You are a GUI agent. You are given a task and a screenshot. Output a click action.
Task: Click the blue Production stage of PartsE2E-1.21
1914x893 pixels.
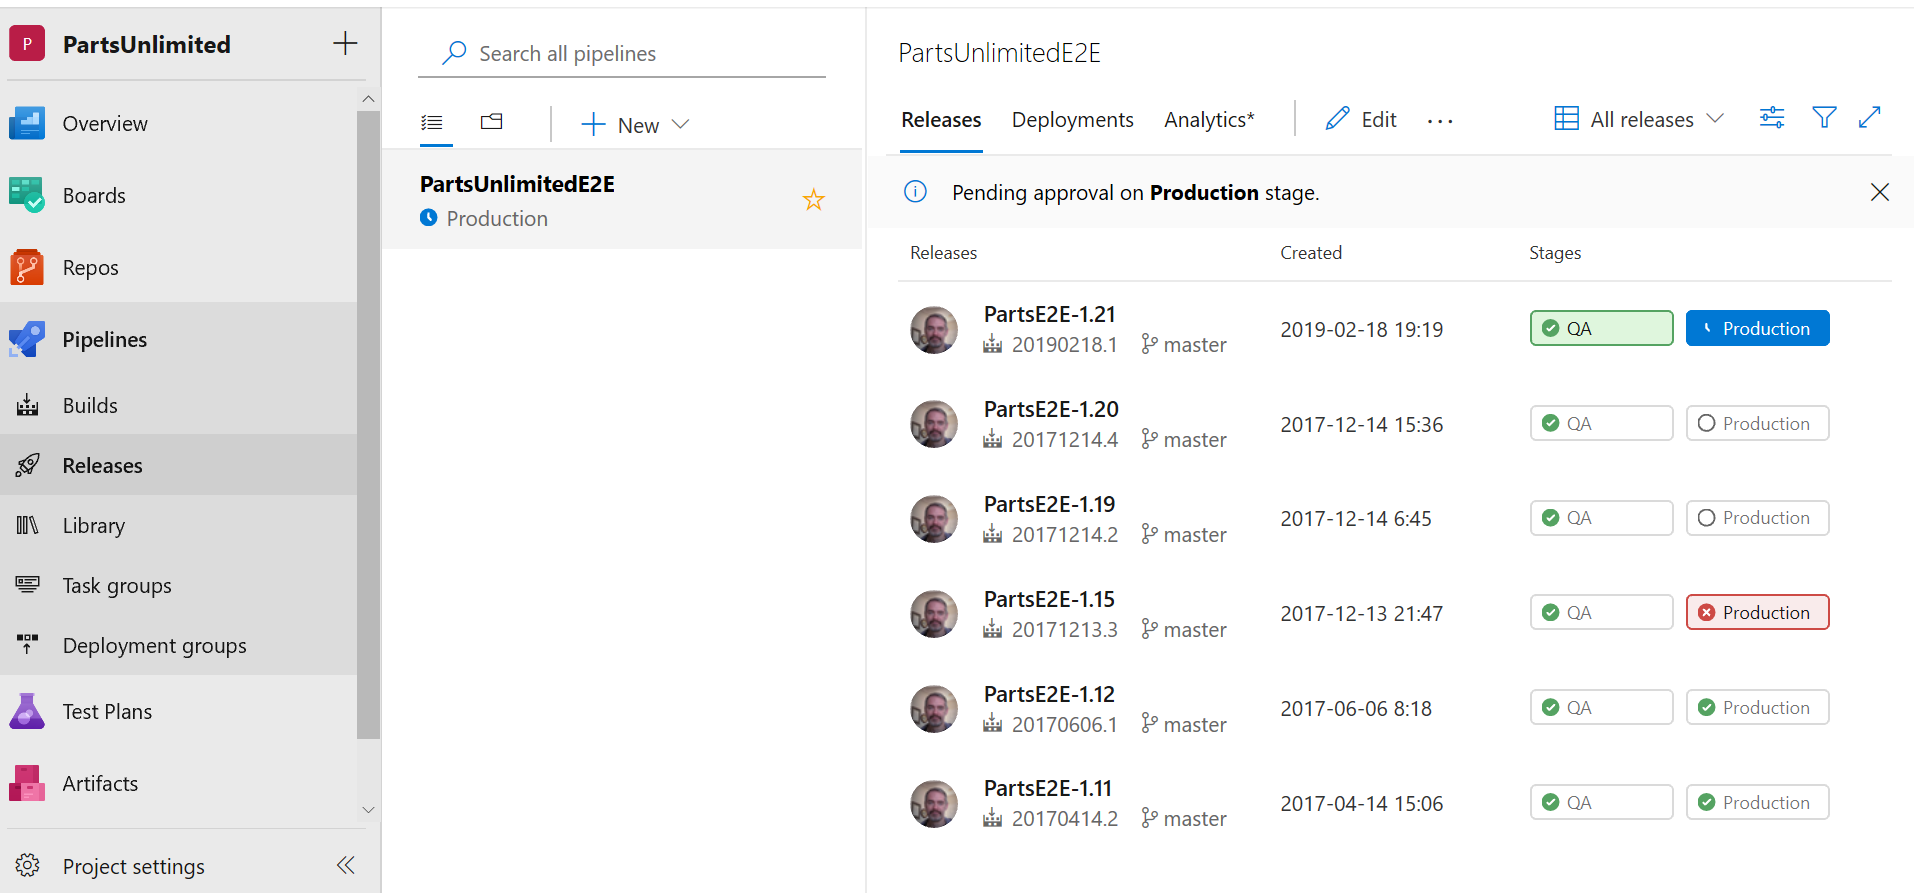(x=1757, y=329)
